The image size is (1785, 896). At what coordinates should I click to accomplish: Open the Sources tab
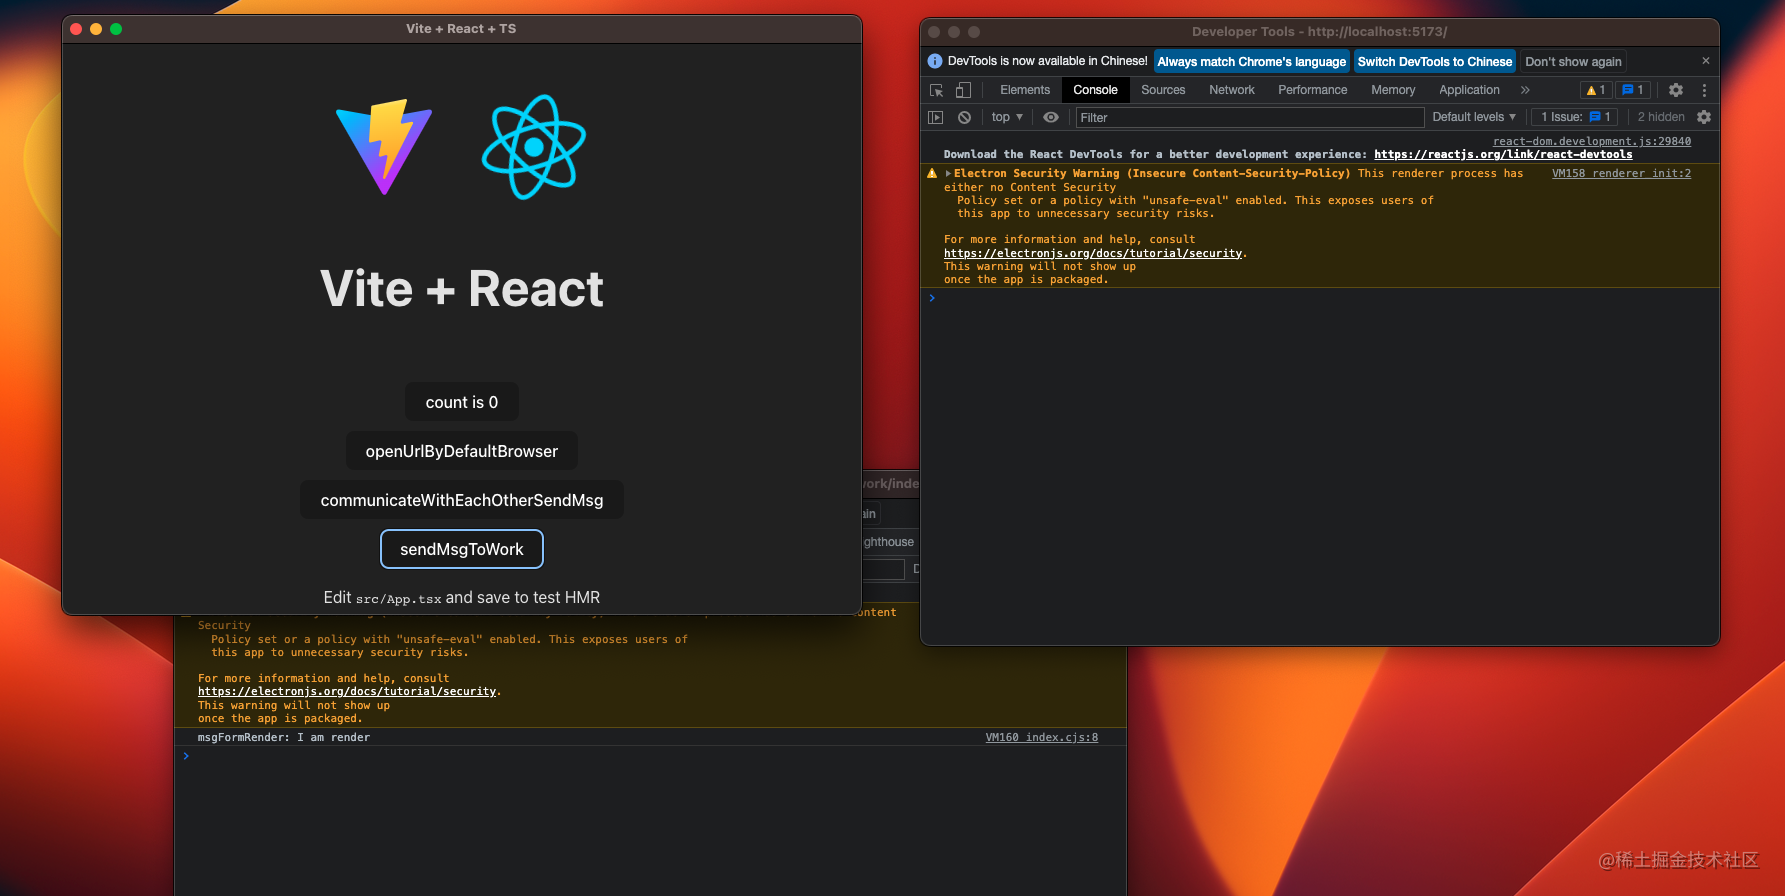point(1163,90)
